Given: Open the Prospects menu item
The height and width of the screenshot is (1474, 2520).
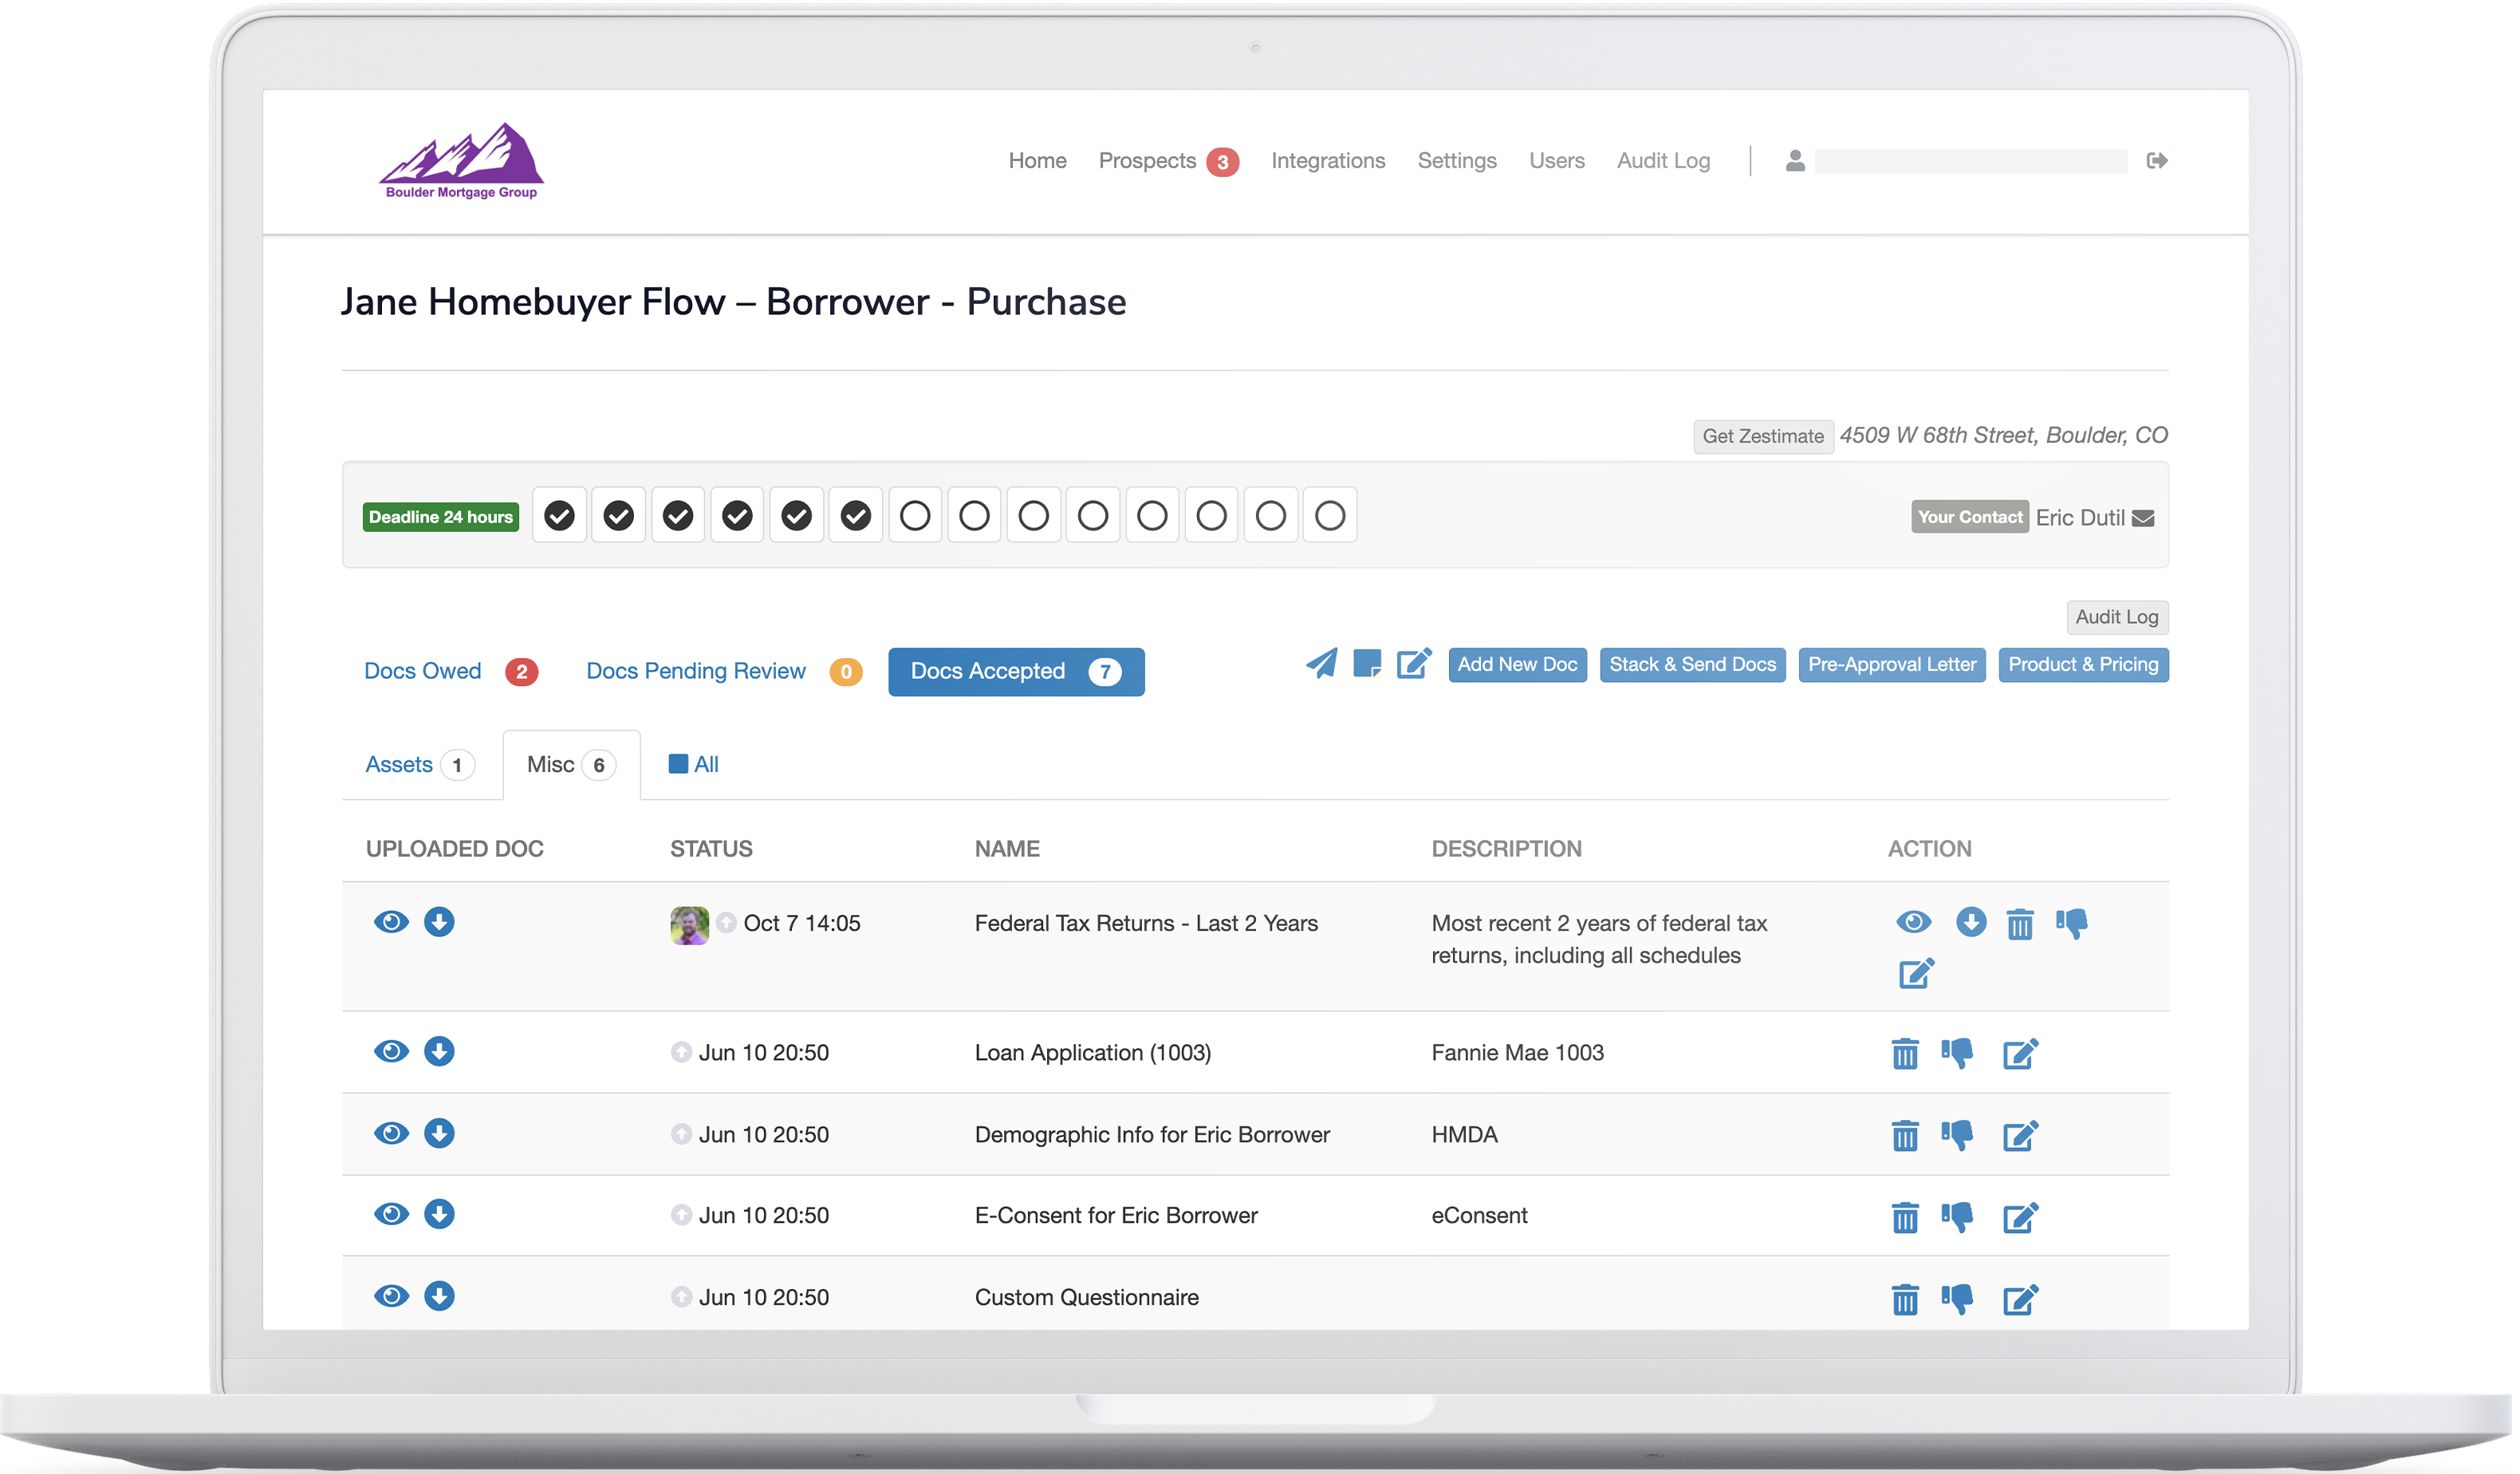Looking at the screenshot, I should click(1147, 160).
